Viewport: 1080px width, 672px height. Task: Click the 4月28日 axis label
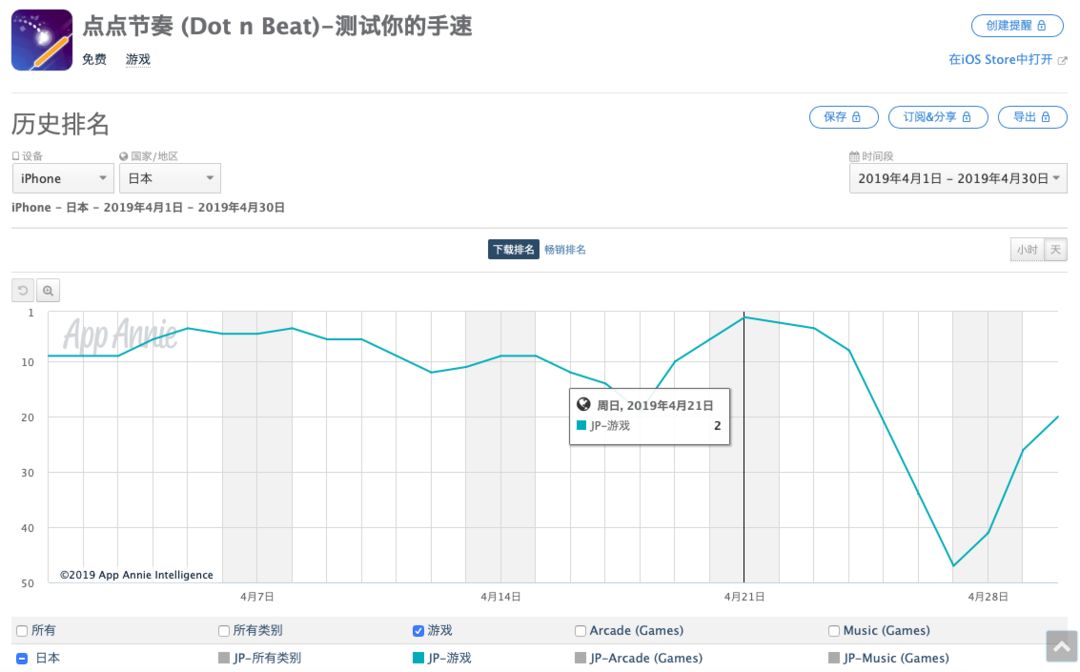988,597
